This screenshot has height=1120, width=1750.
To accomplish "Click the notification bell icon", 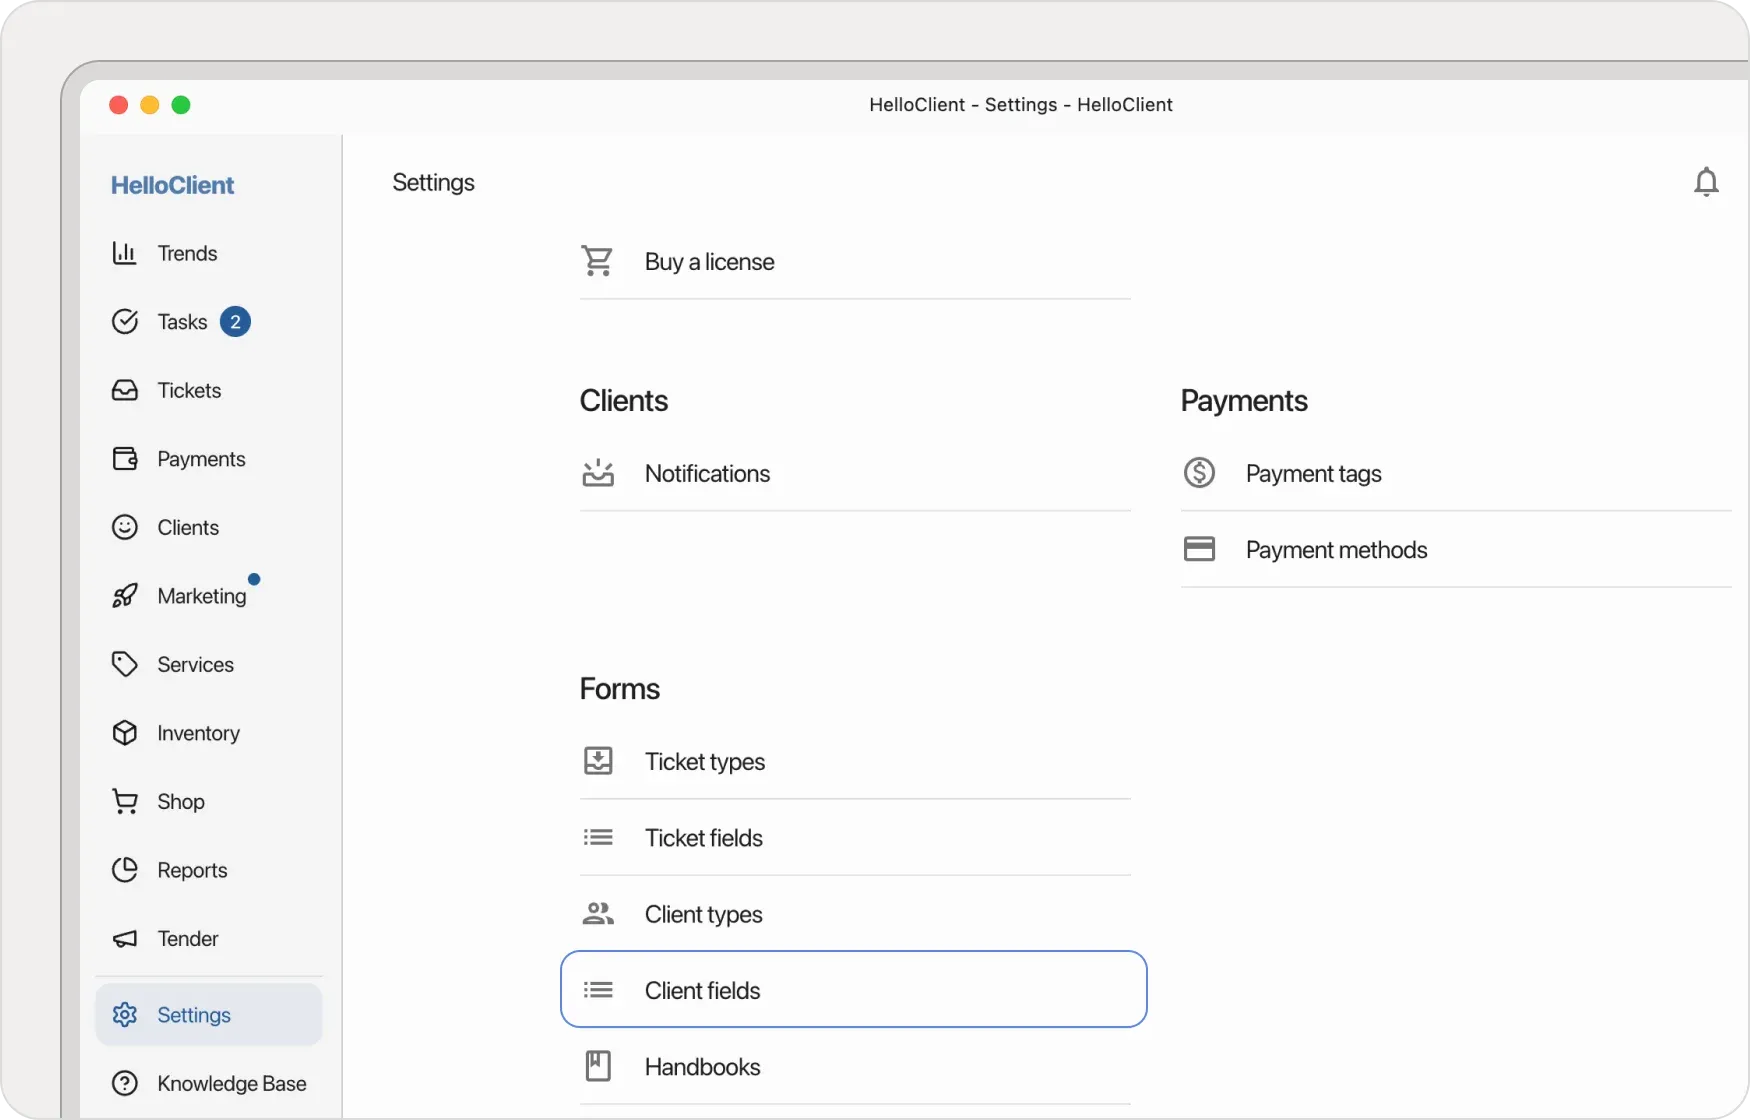I will pyautogui.click(x=1706, y=181).
